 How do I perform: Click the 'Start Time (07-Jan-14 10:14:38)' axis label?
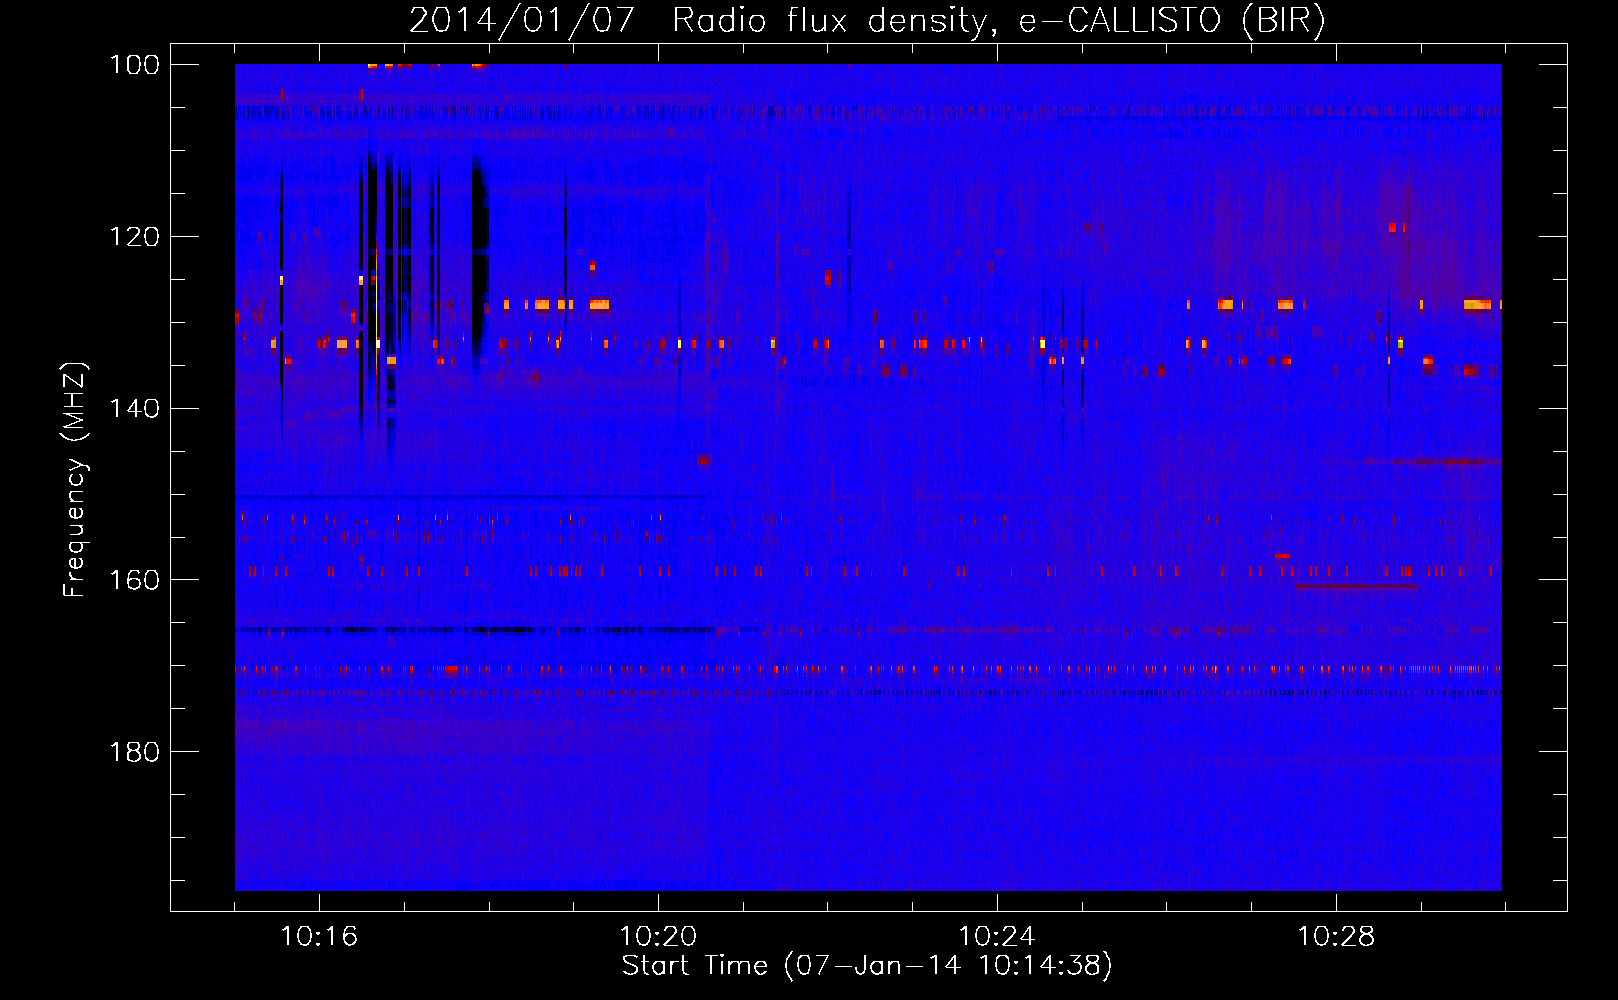(x=867, y=966)
